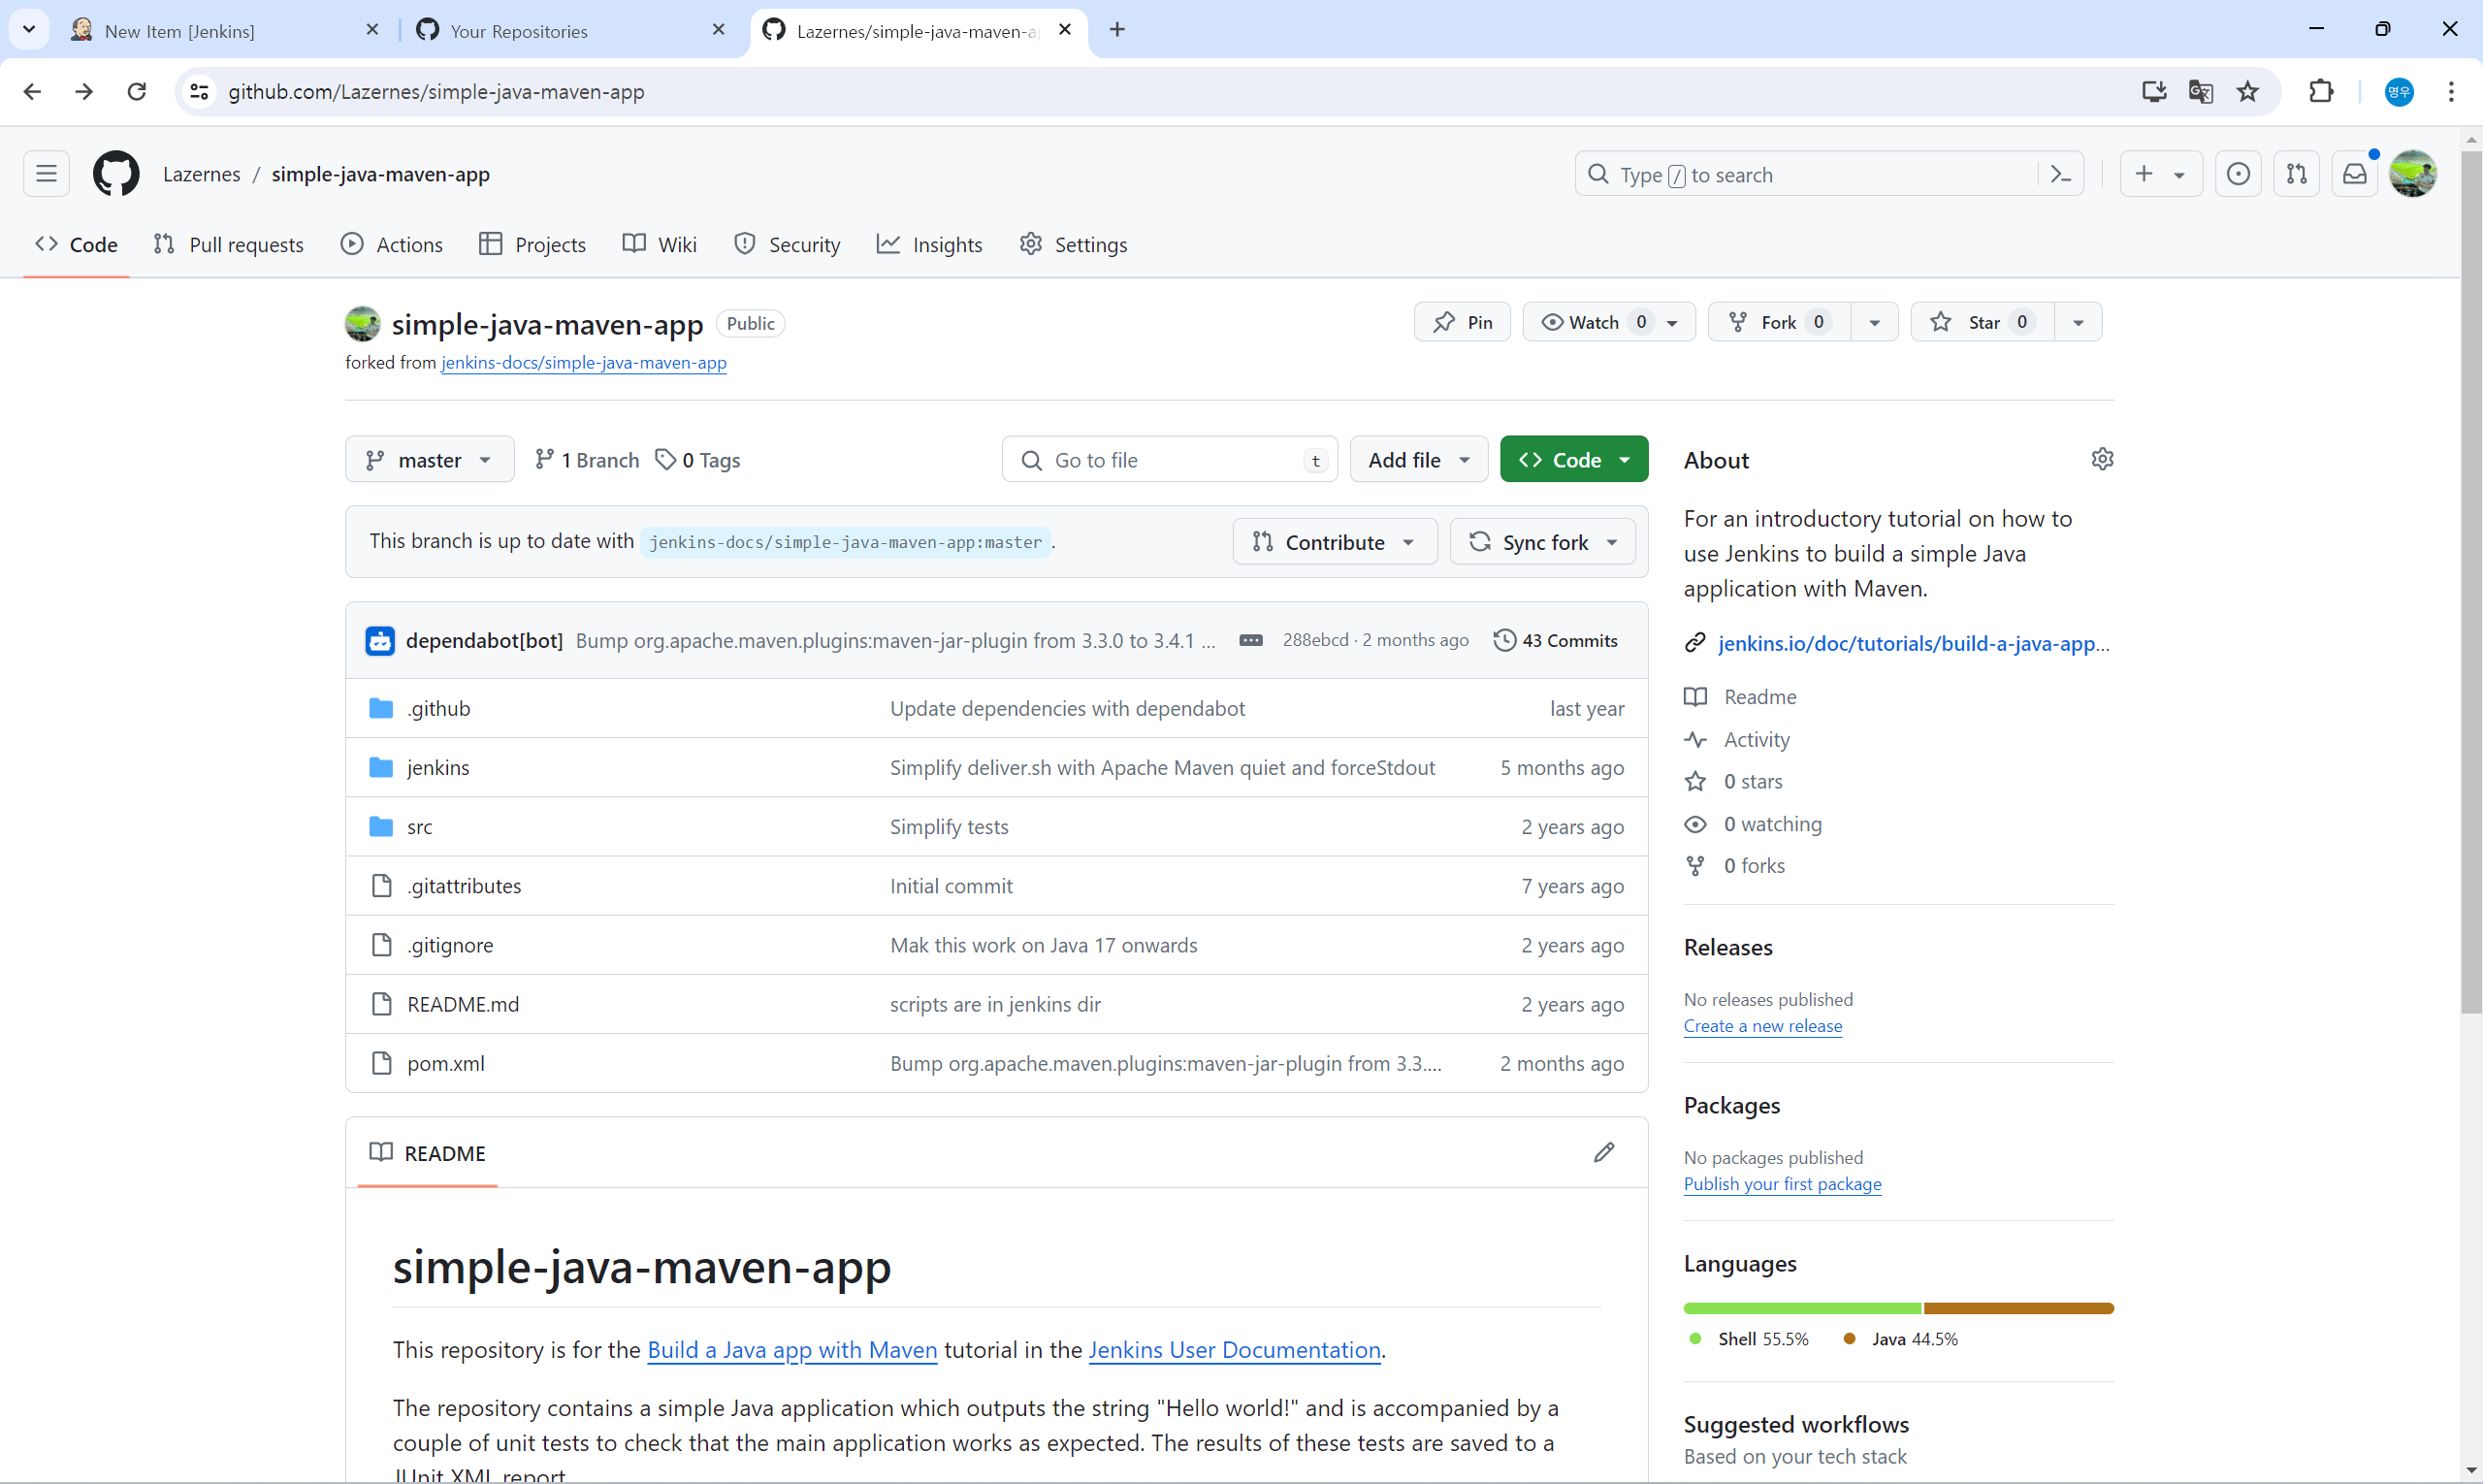View the 1 Branch list

click(587, 459)
